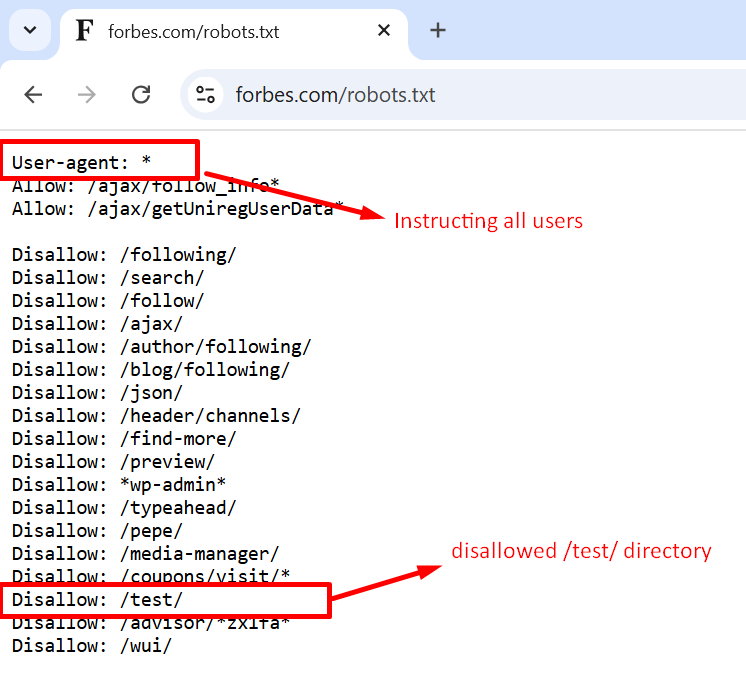Click "Disallow: /typeahead/" line
Image resolution: width=746 pixels, height=676 pixels.
click(124, 508)
